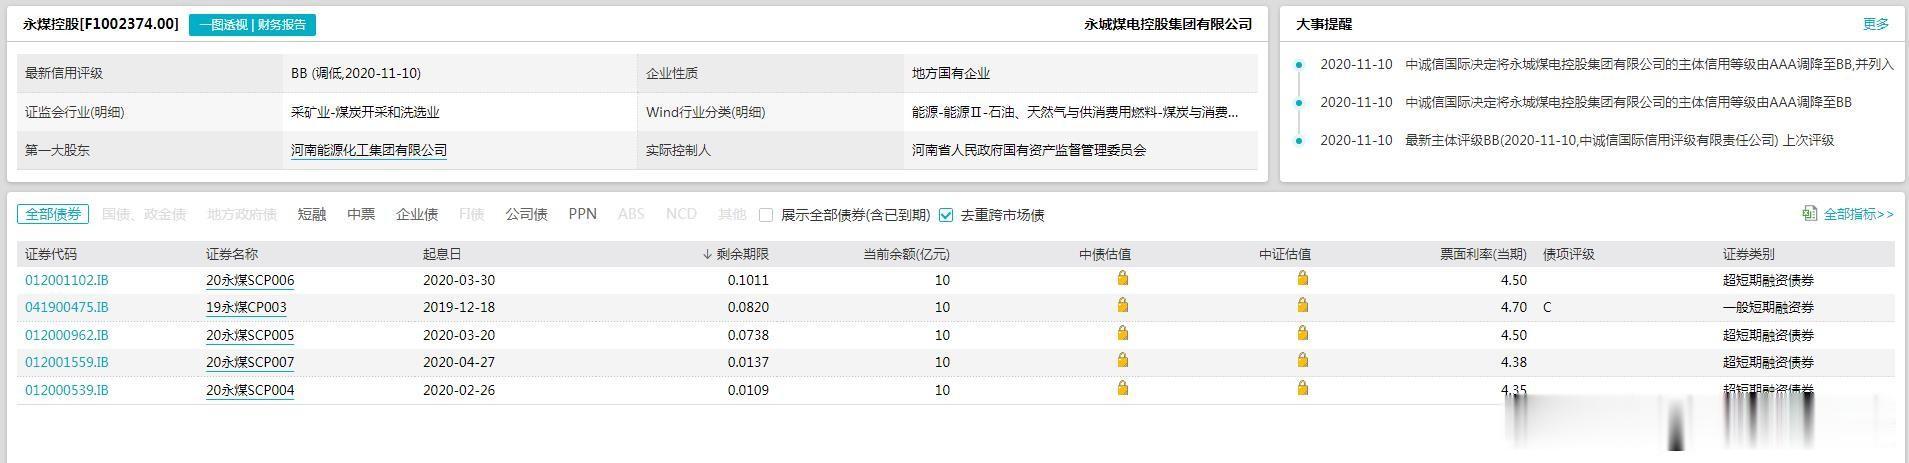Switch to 中票 bond tab

coord(361,214)
